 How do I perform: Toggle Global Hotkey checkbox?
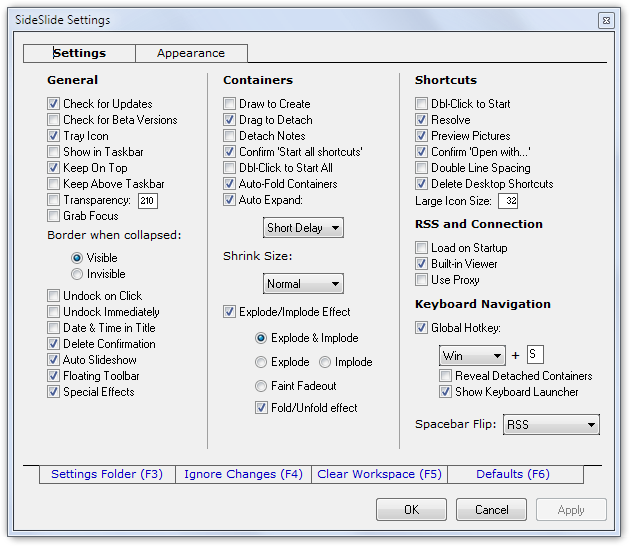pyautogui.click(x=421, y=328)
